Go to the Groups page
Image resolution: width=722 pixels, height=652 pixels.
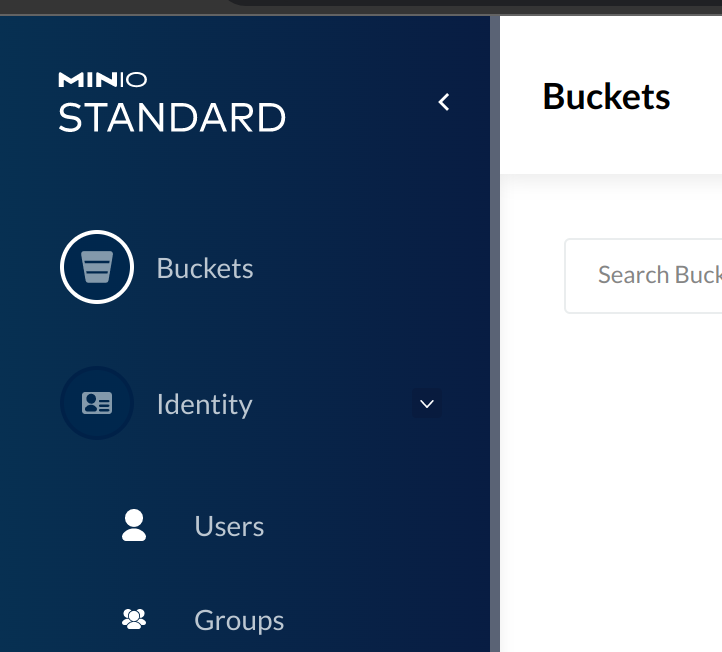[x=239, y=621]
